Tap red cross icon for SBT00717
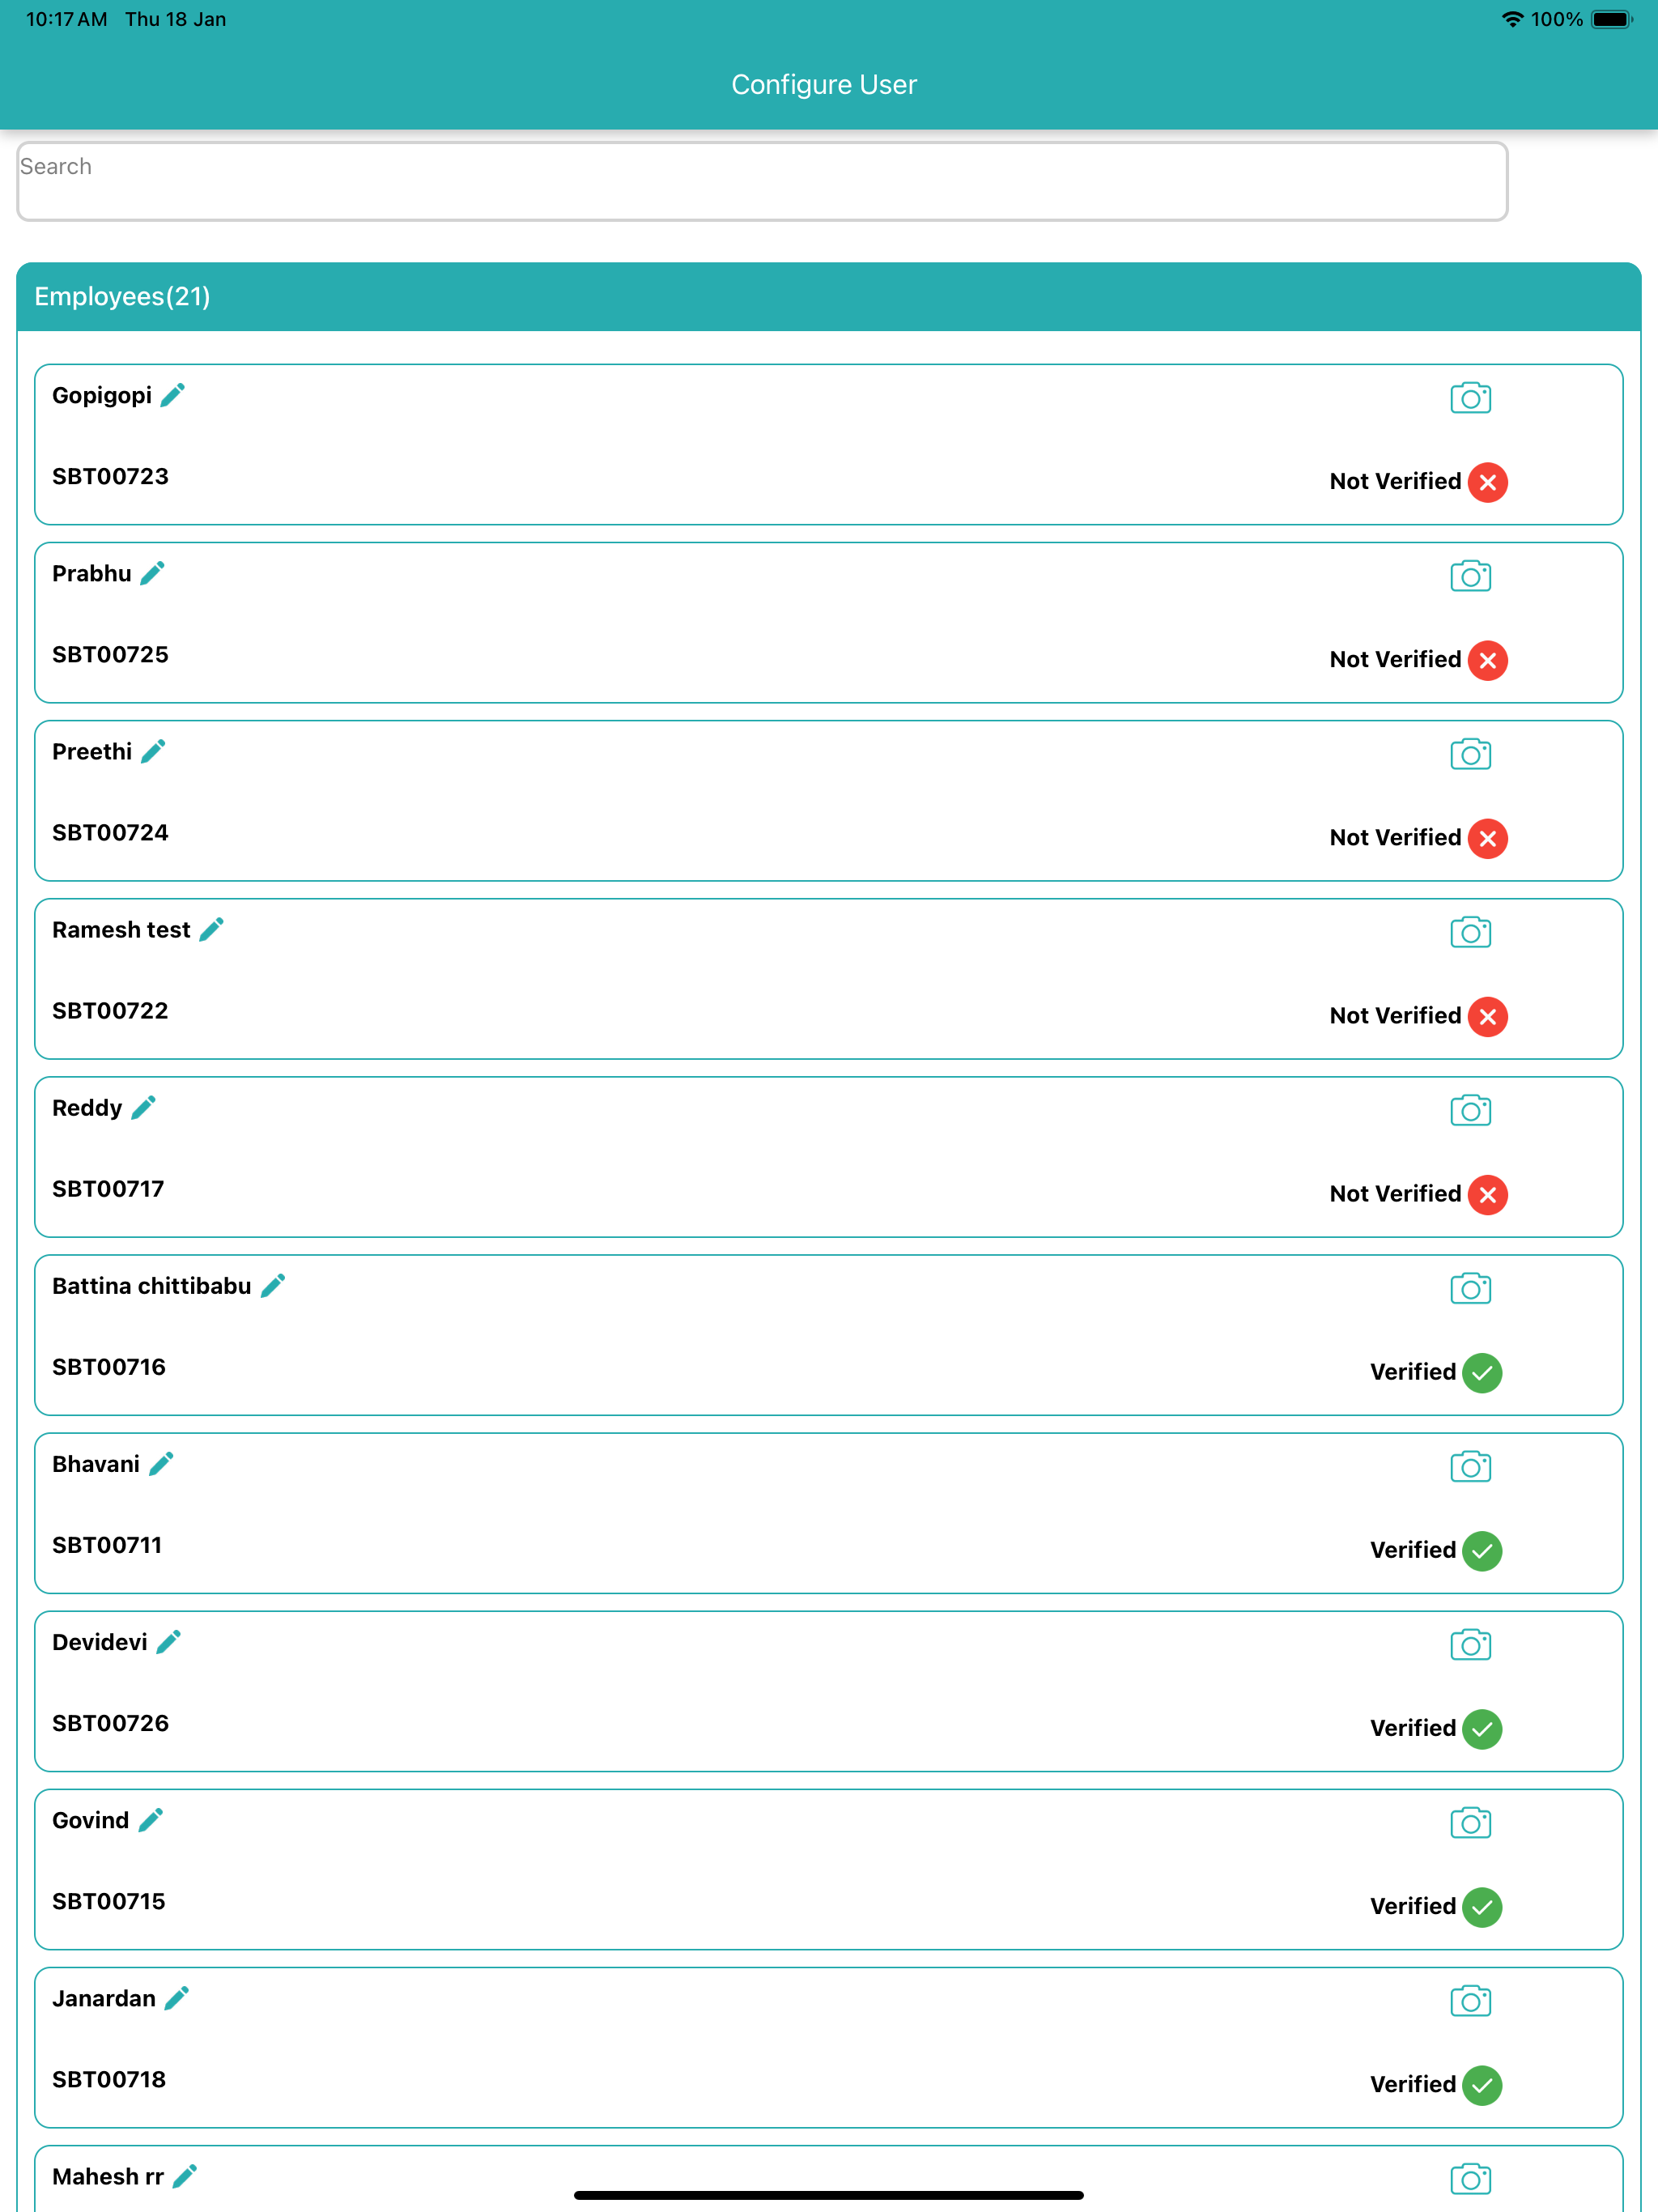 tap(1487, 1194)
